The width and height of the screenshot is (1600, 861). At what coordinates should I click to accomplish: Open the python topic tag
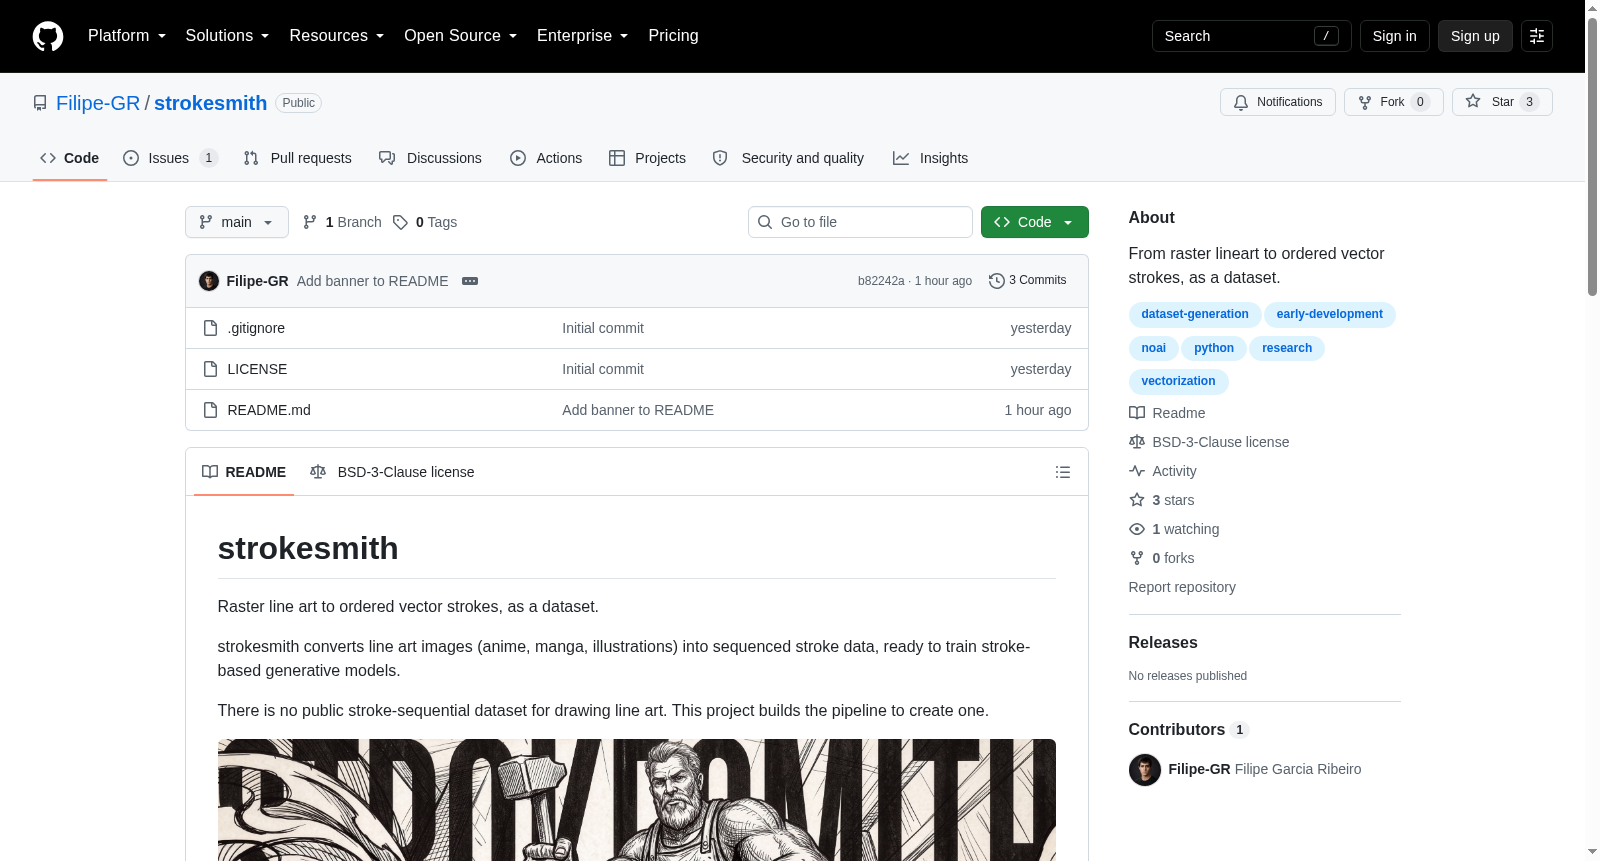(x=1213, y=348)
